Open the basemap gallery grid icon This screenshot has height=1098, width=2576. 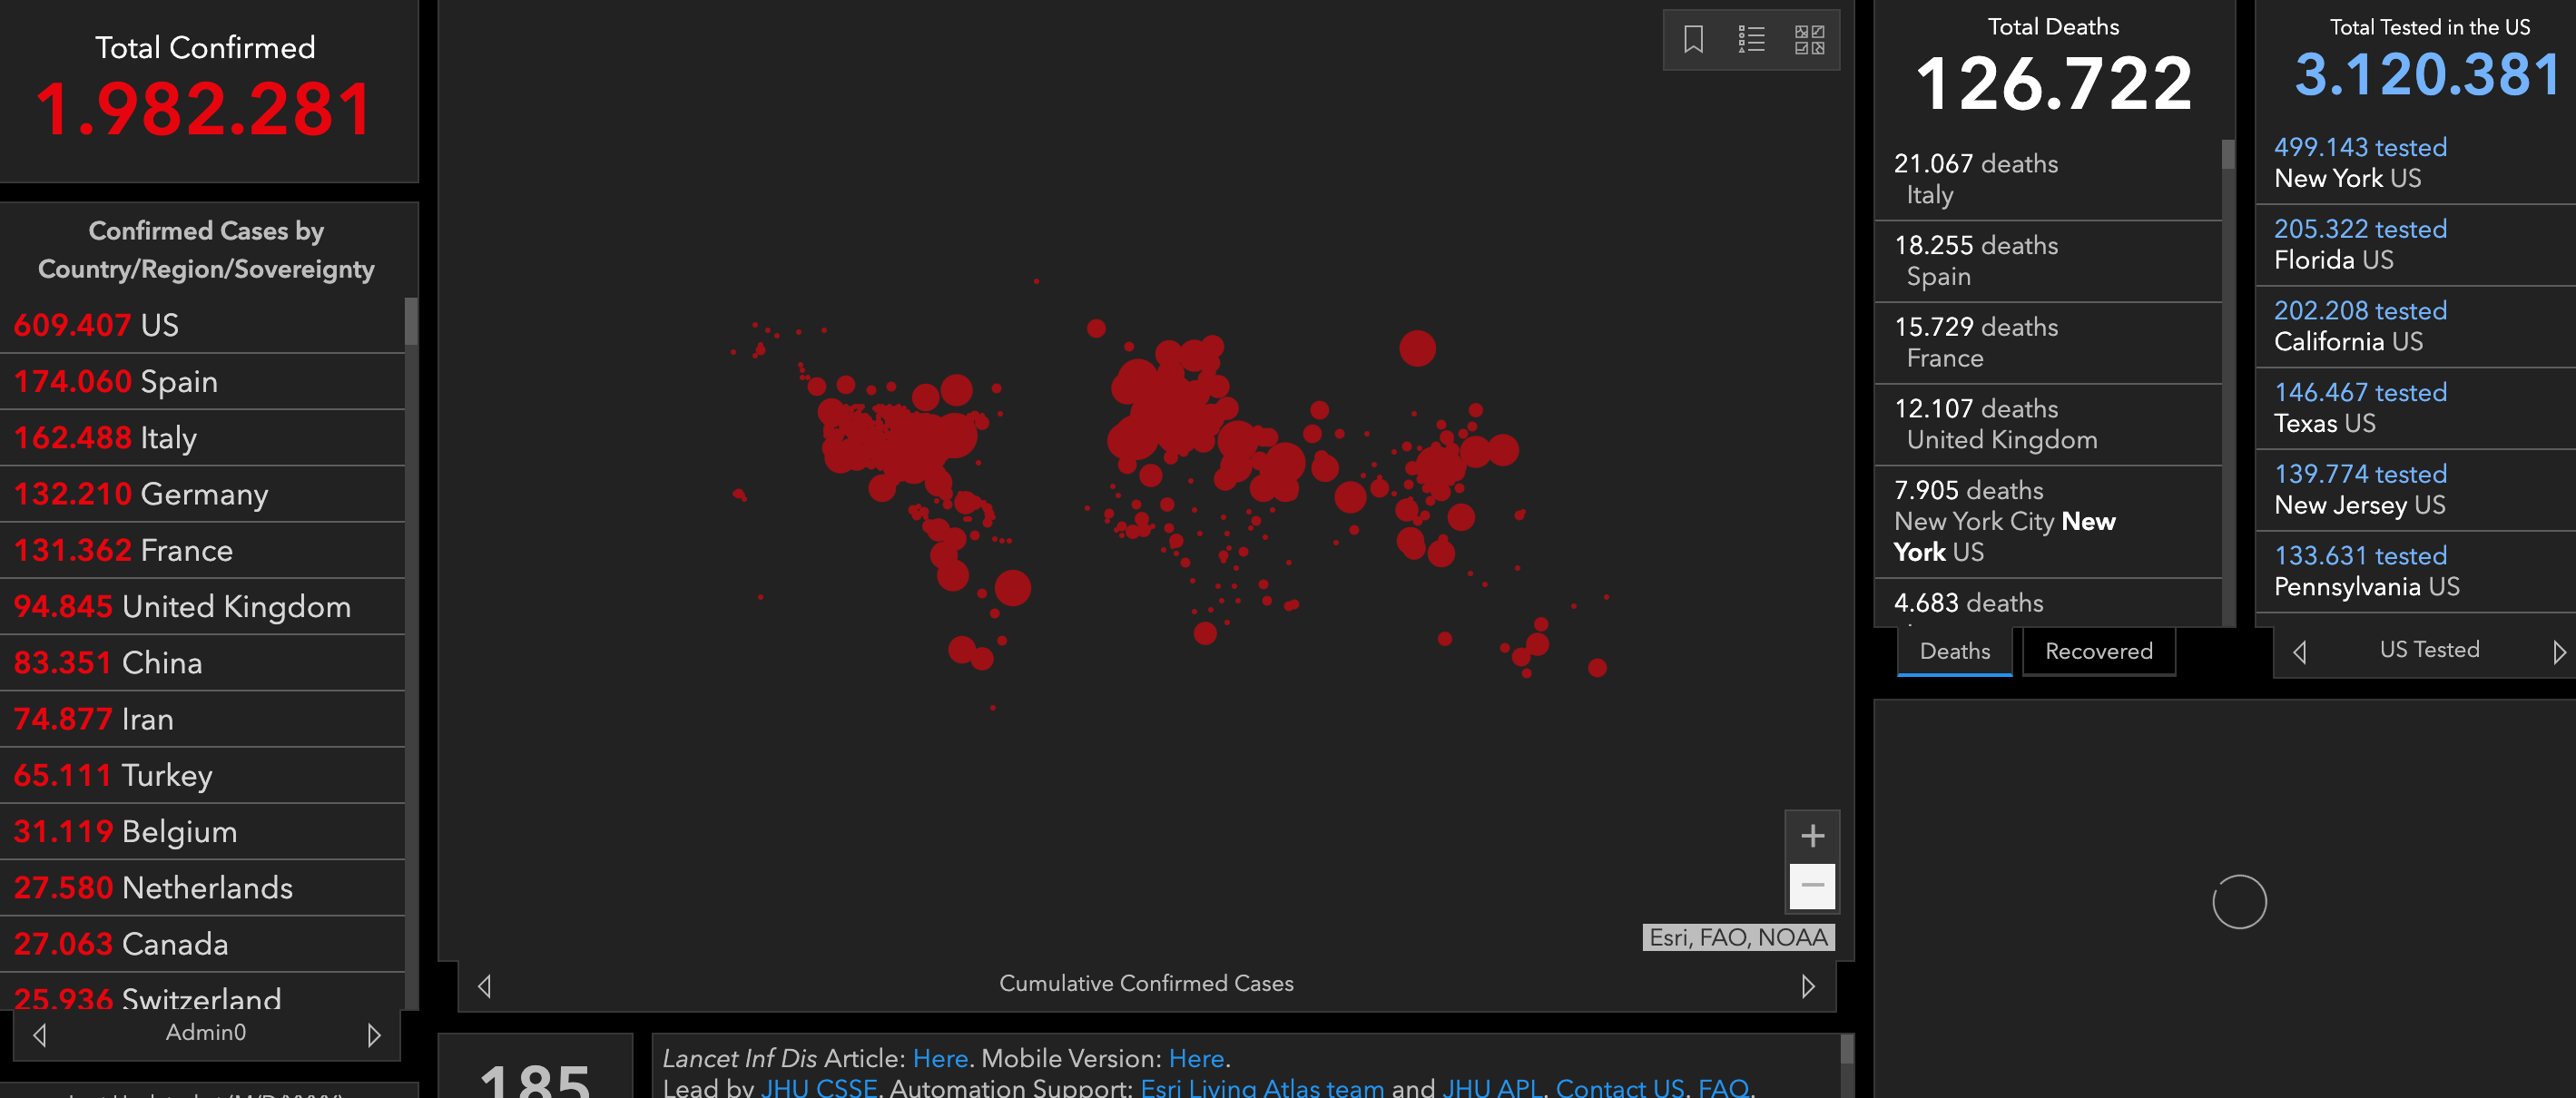tap(1809, 40)
